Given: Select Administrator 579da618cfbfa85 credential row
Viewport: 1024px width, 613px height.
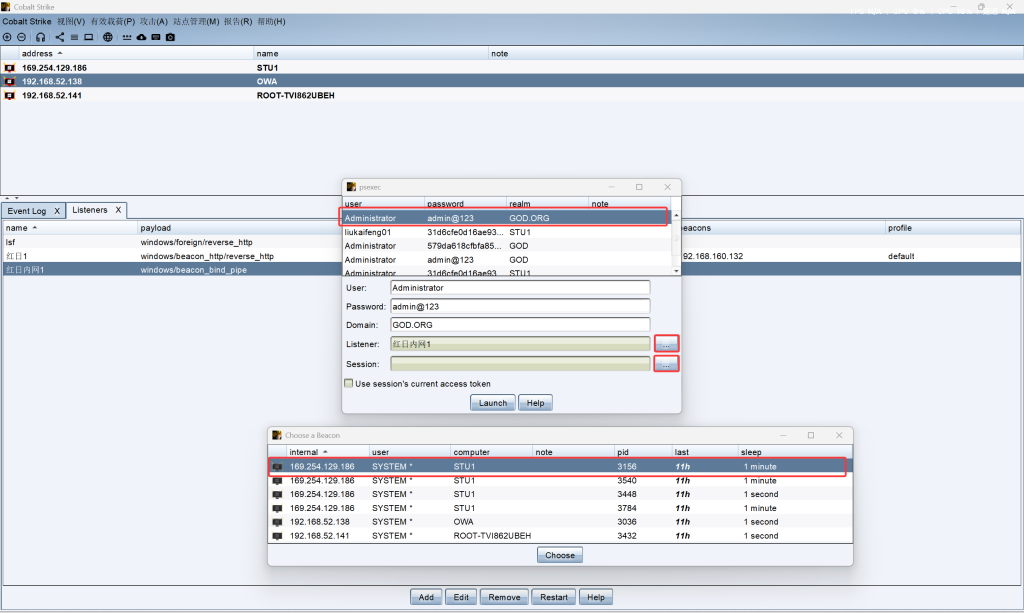Looking at the screenshot, I should [x=507, y=245].
